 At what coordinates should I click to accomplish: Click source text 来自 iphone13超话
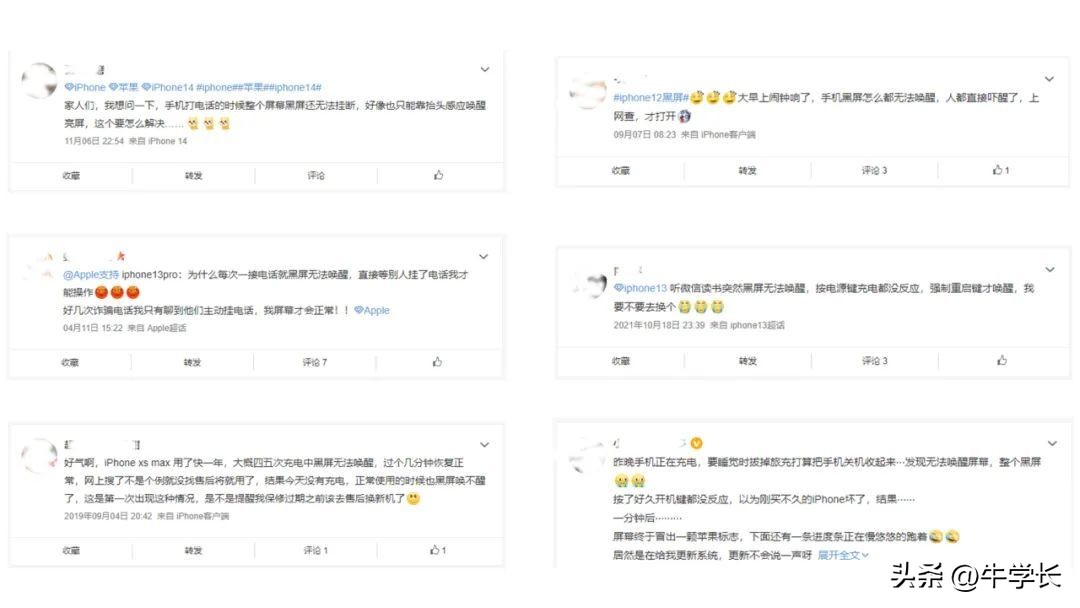pyautogui.click(x=747, y=325)
